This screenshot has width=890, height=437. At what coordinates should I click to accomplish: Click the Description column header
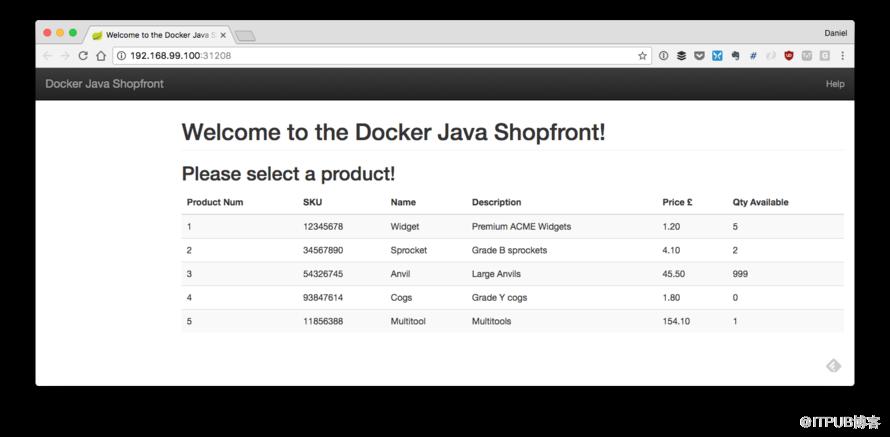point(496,202)
